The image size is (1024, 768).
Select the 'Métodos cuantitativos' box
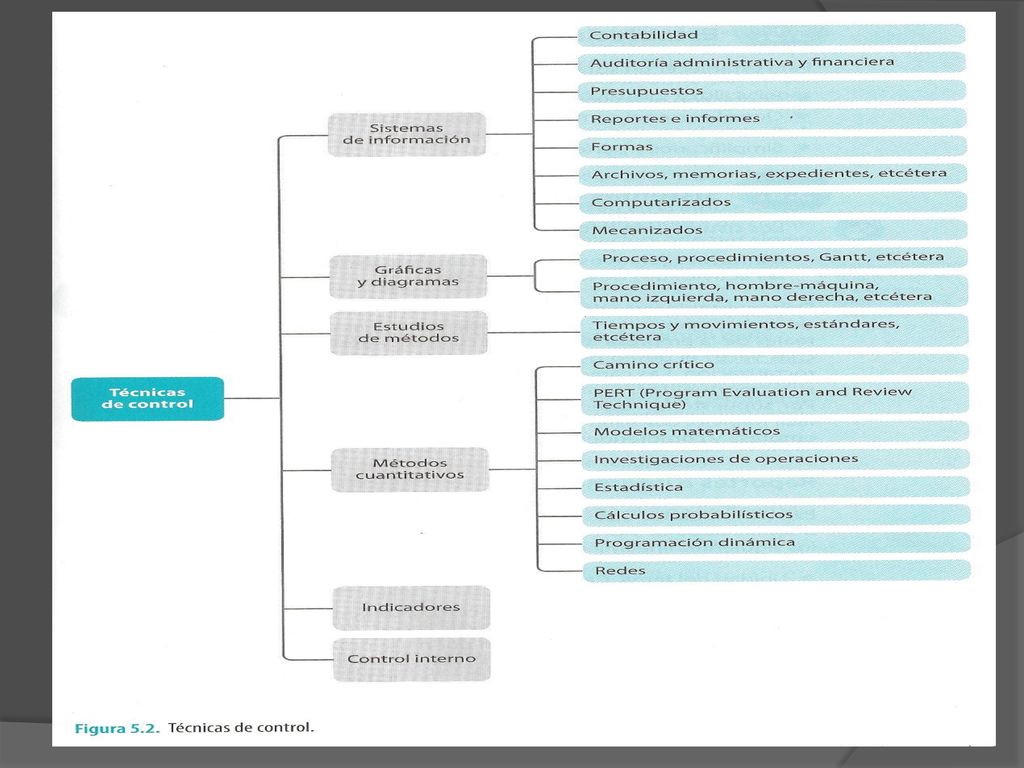click(x=409, y=469)
